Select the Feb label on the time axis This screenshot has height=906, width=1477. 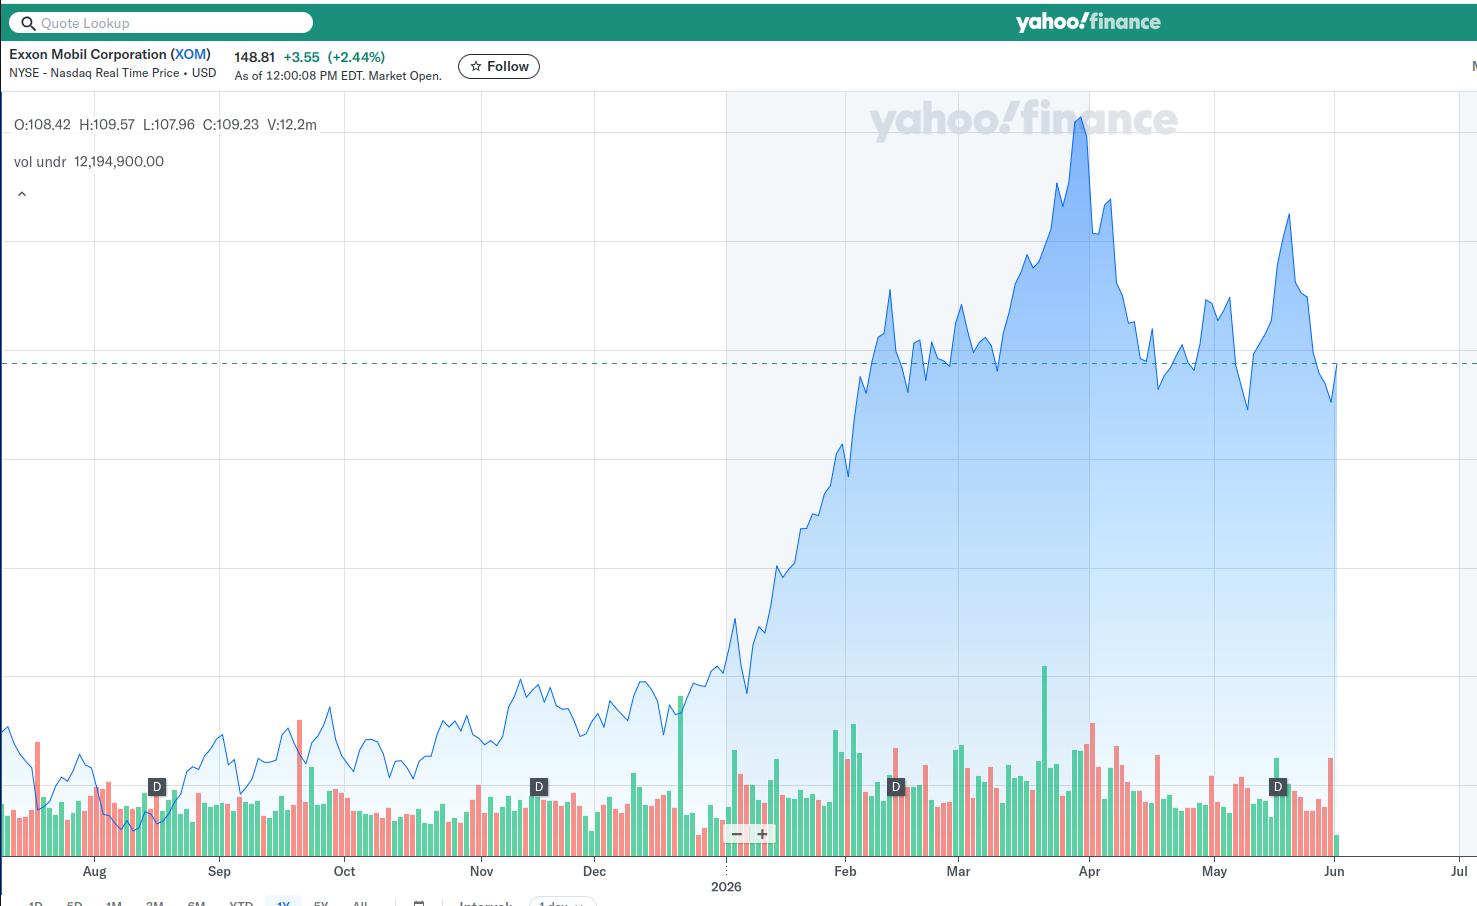point(845,871)
